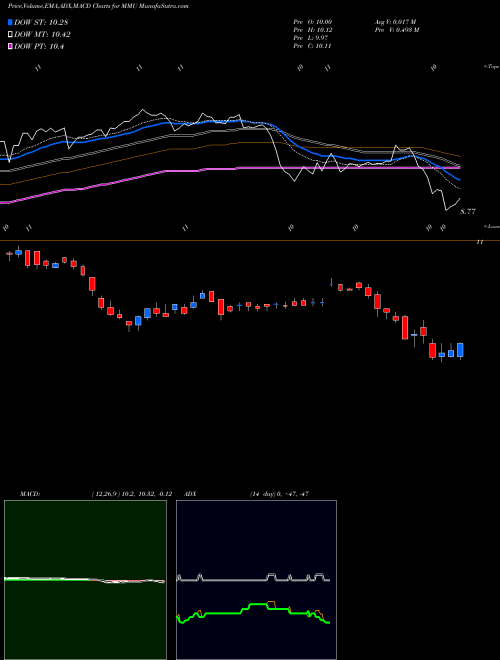Click the white DOW MT legend swatch
The height and width of the screenshot is (660, 500).
(10, 35)
